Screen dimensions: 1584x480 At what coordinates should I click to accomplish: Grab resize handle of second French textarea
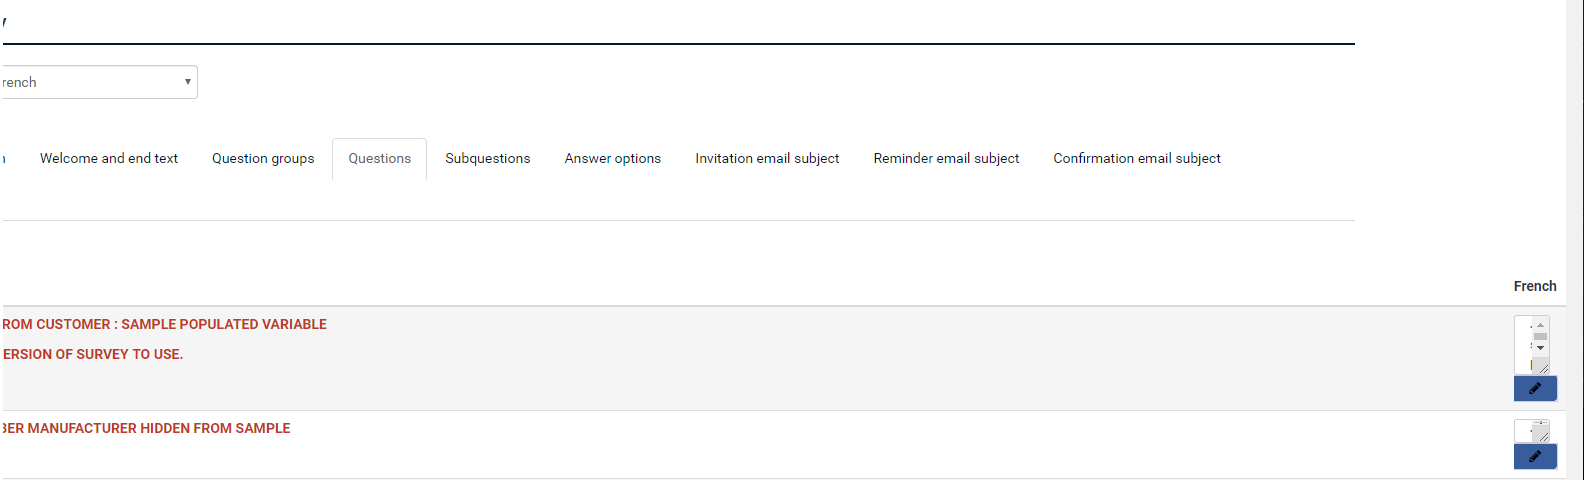(x=1544, y=437)
